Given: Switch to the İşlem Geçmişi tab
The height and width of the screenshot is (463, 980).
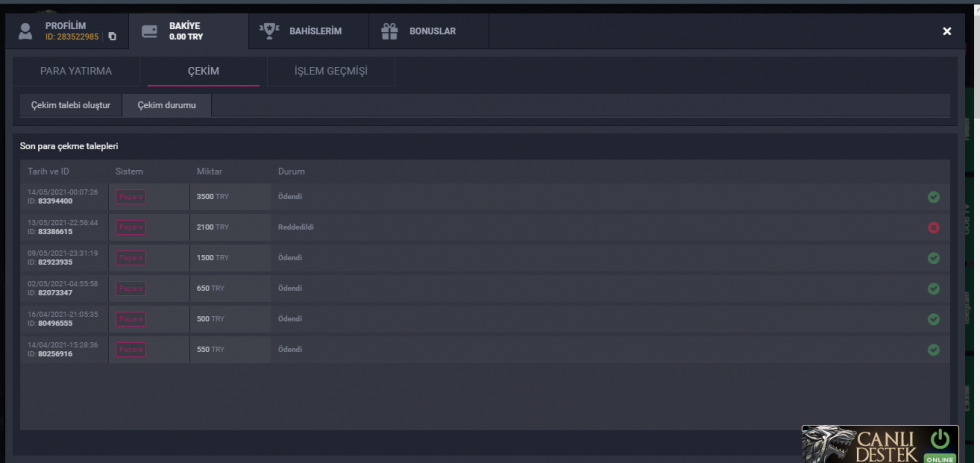Looking at the screenshot, I should (330, 71).
